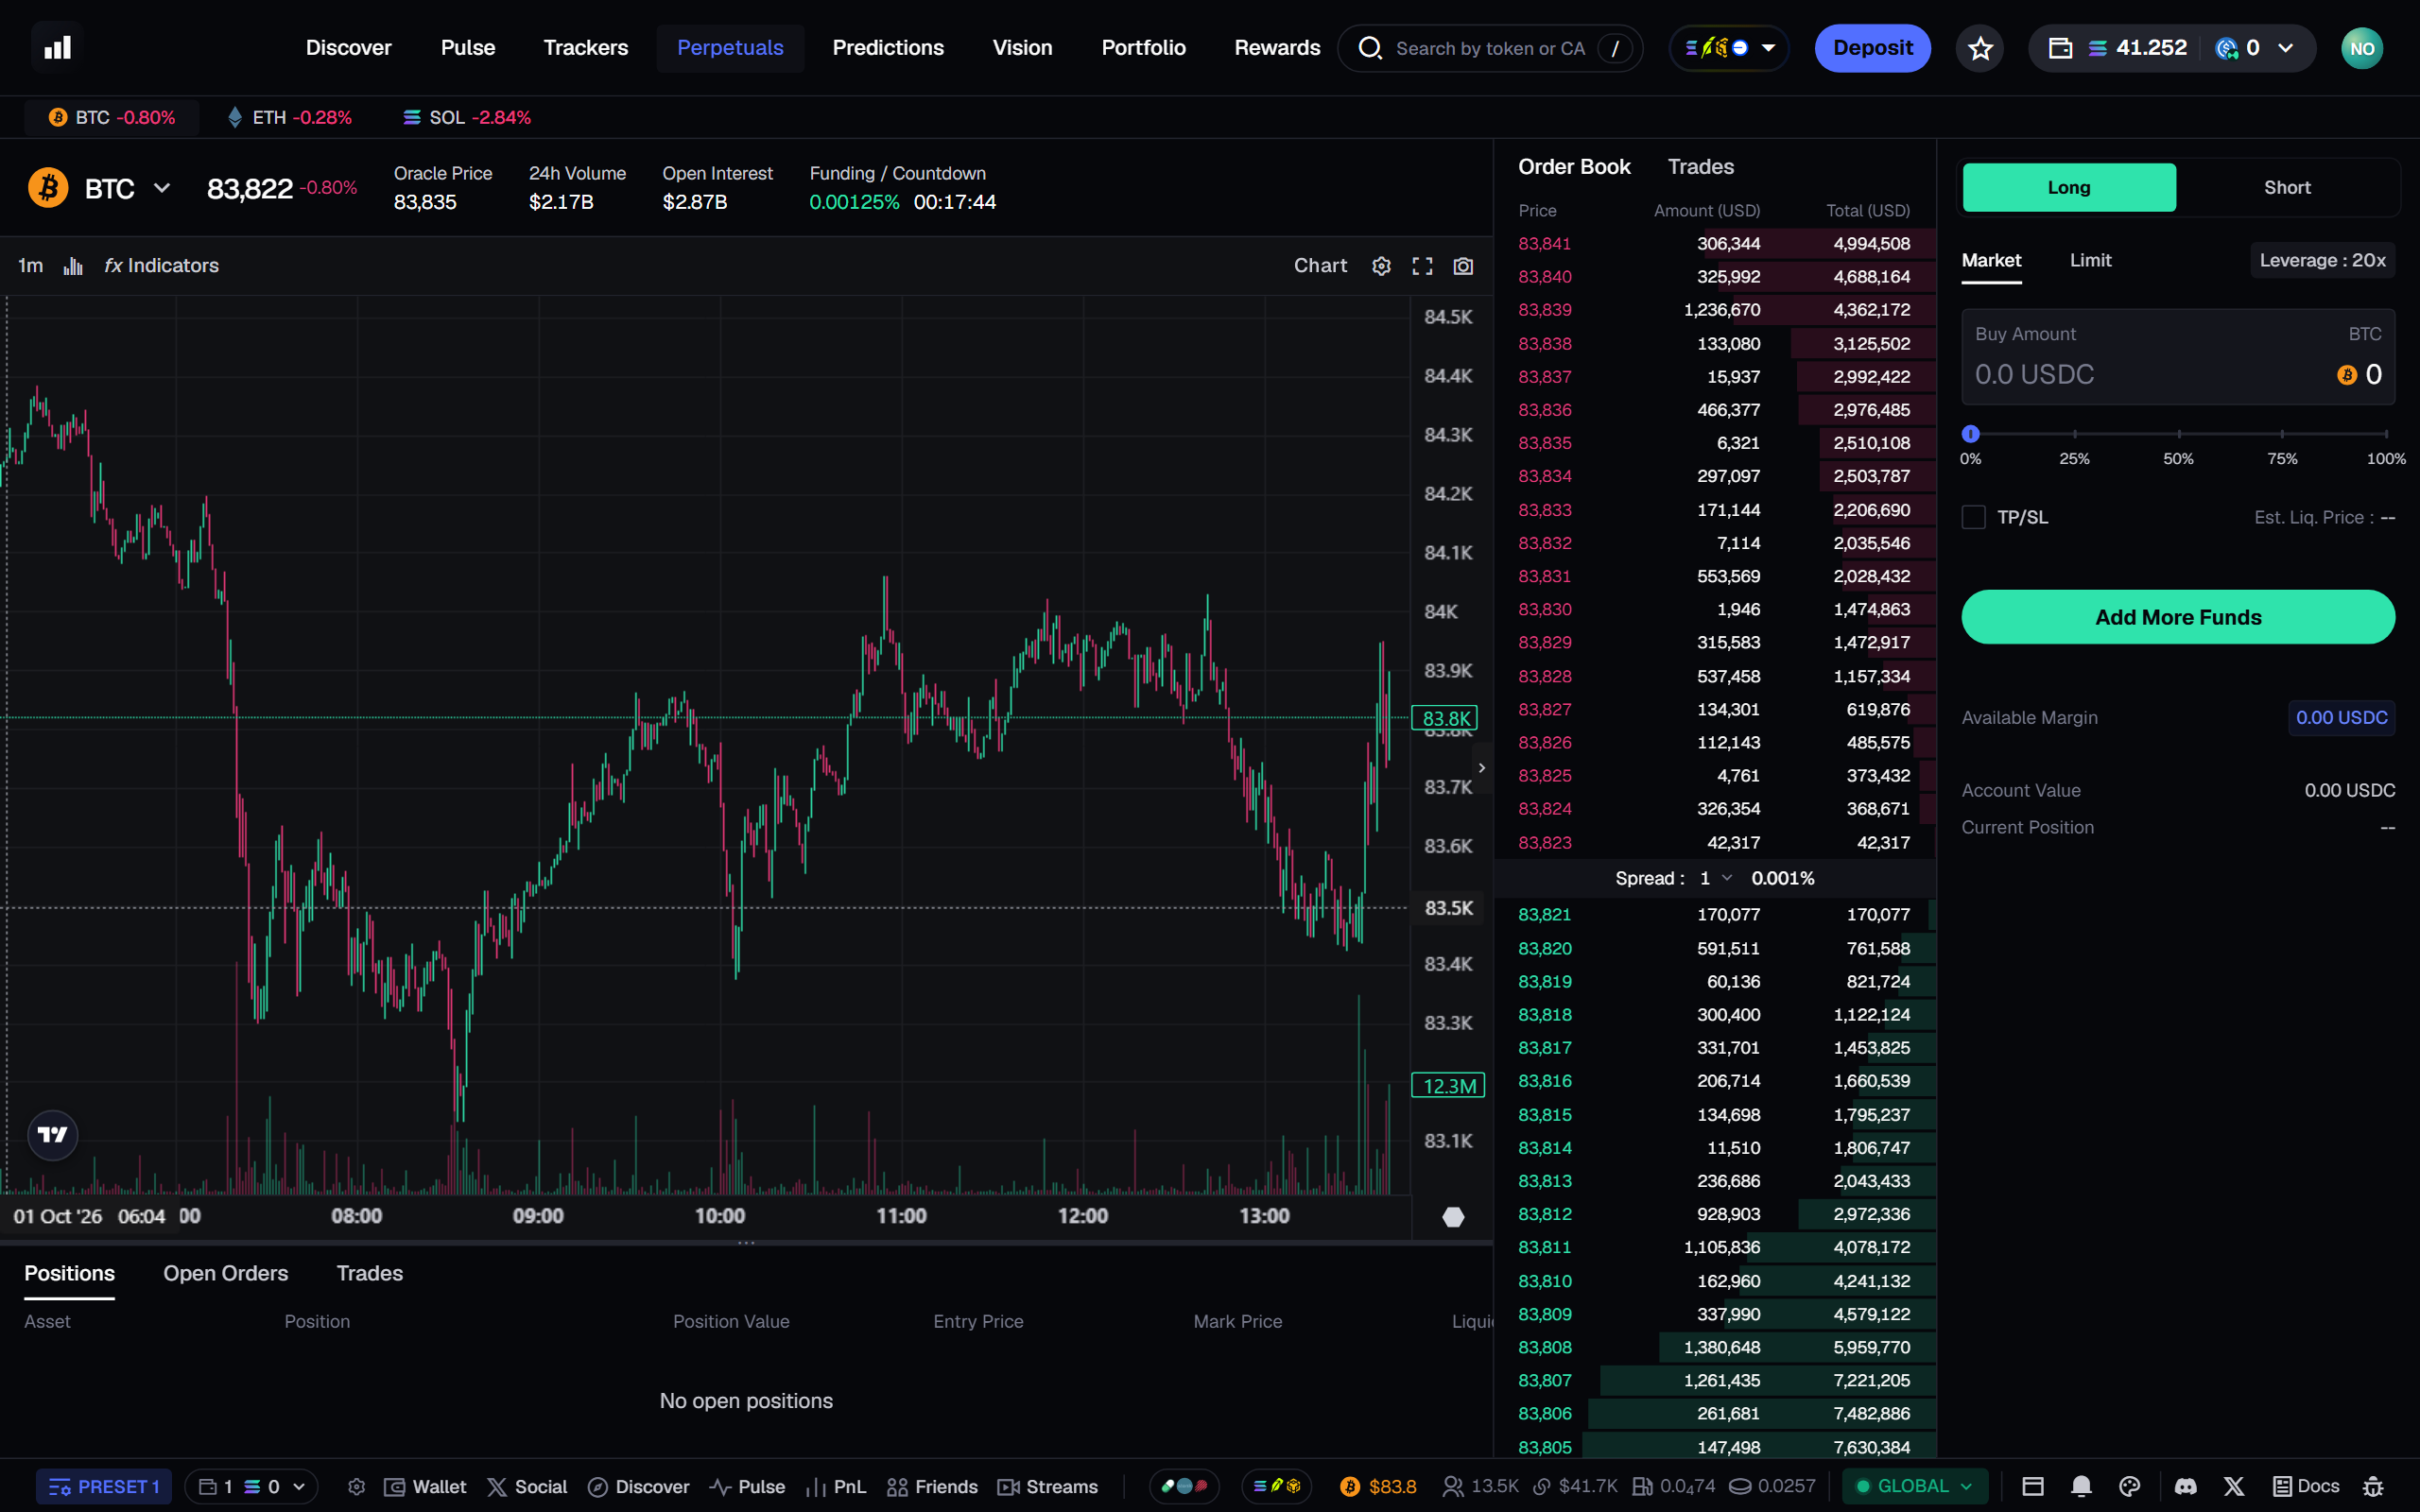Open fx Indicators menu

[x=162, y=266]
